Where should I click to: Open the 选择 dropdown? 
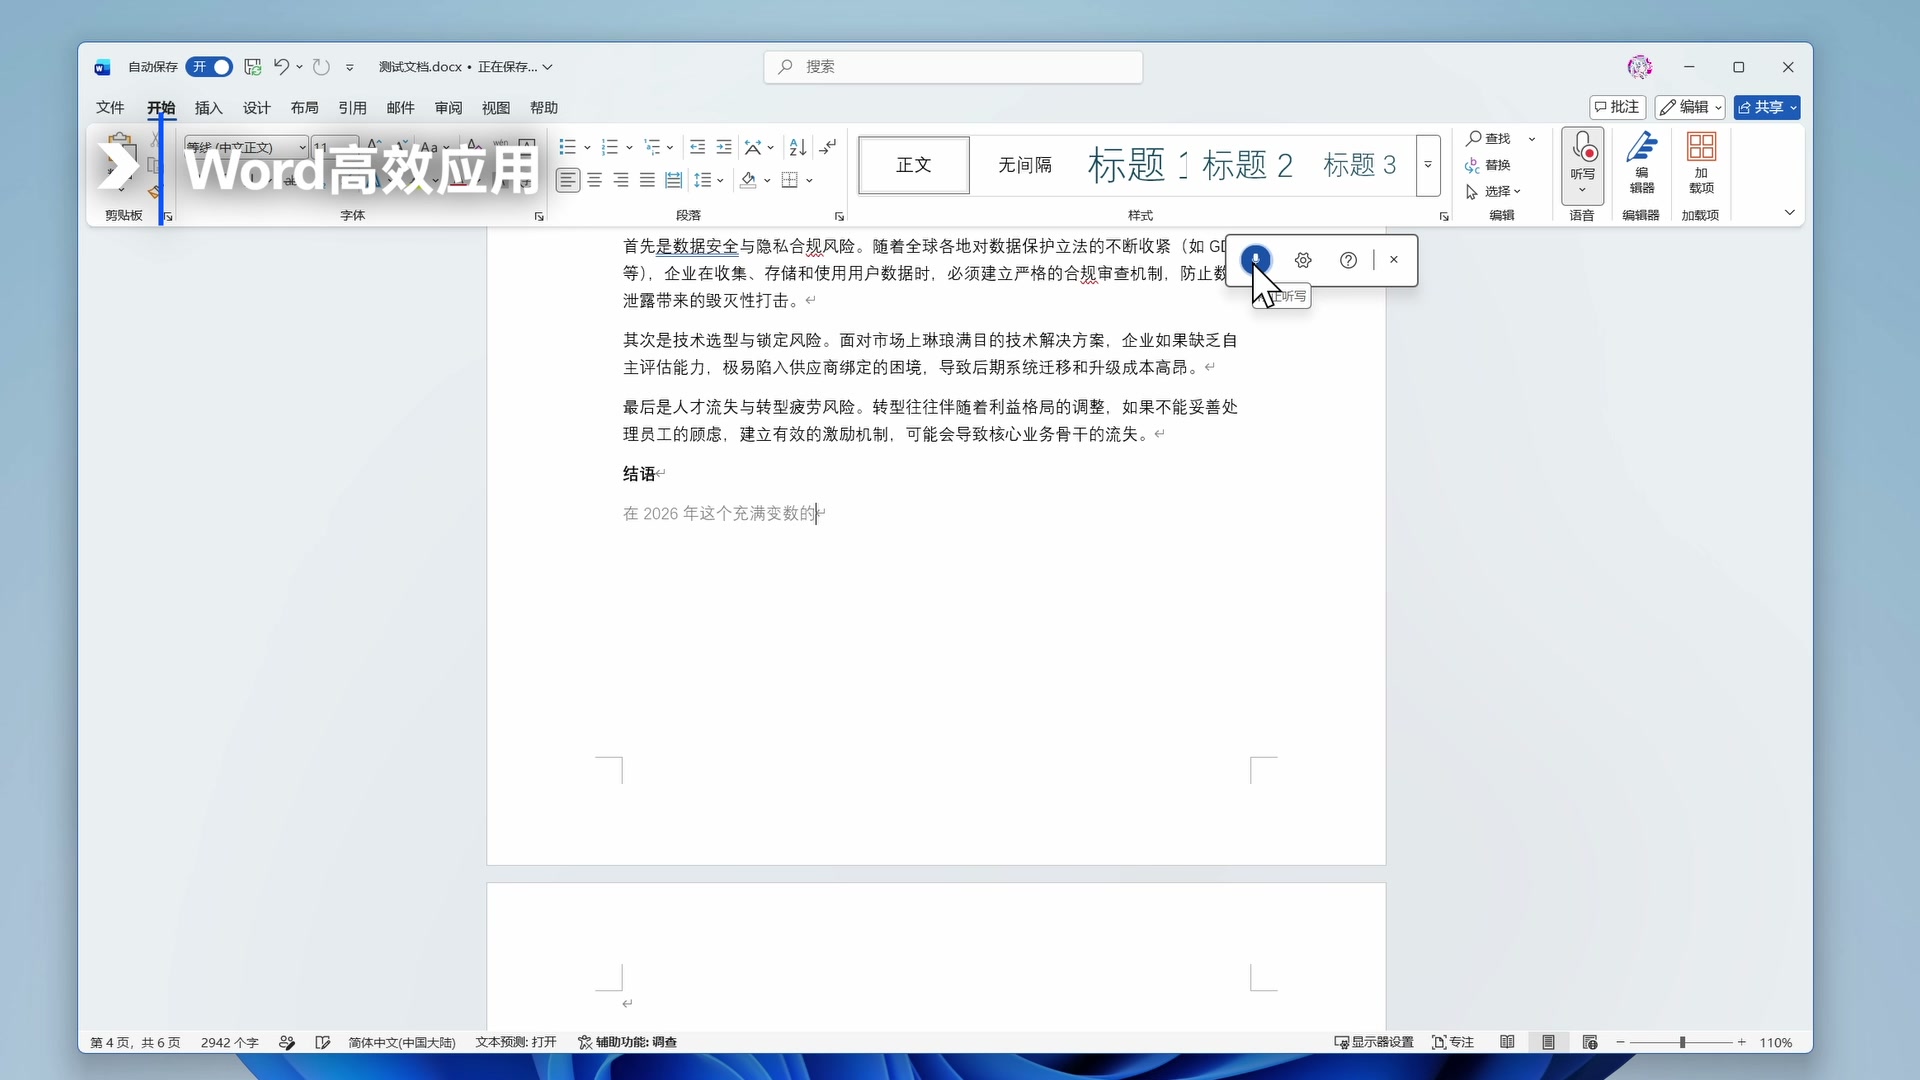(x=1493, y=191)
